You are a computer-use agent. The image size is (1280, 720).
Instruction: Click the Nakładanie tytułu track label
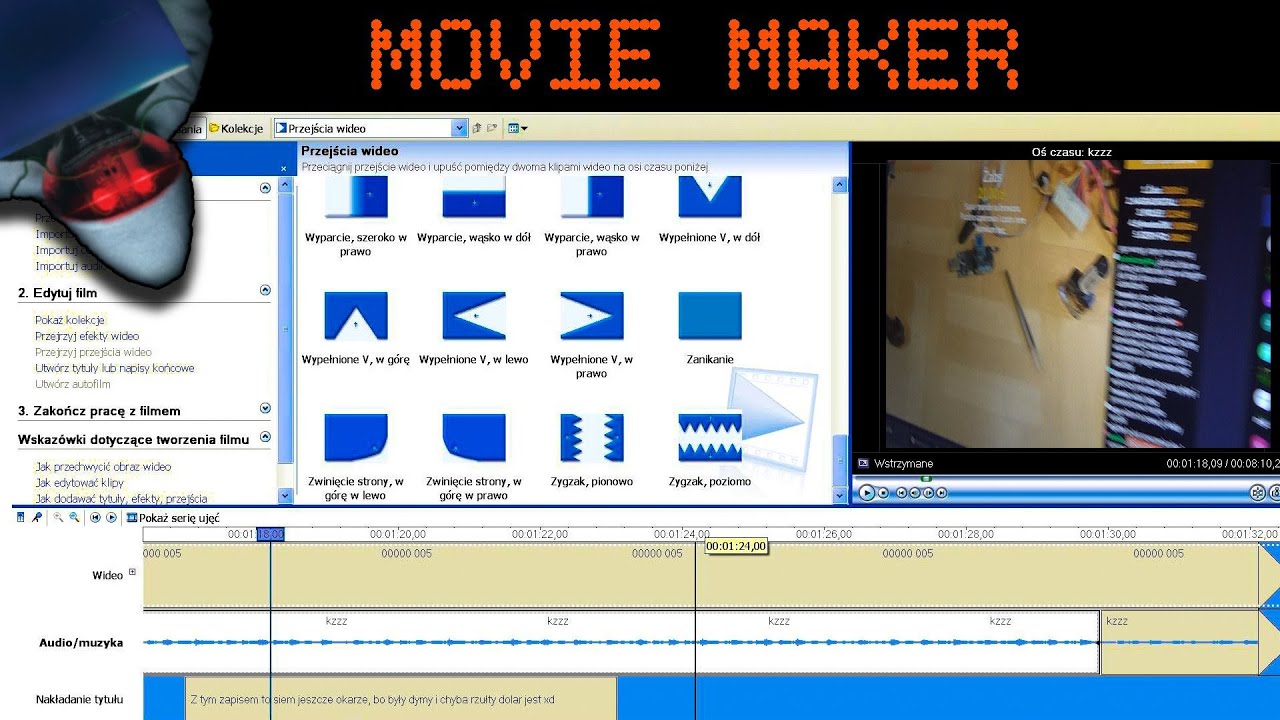point(79,699)
